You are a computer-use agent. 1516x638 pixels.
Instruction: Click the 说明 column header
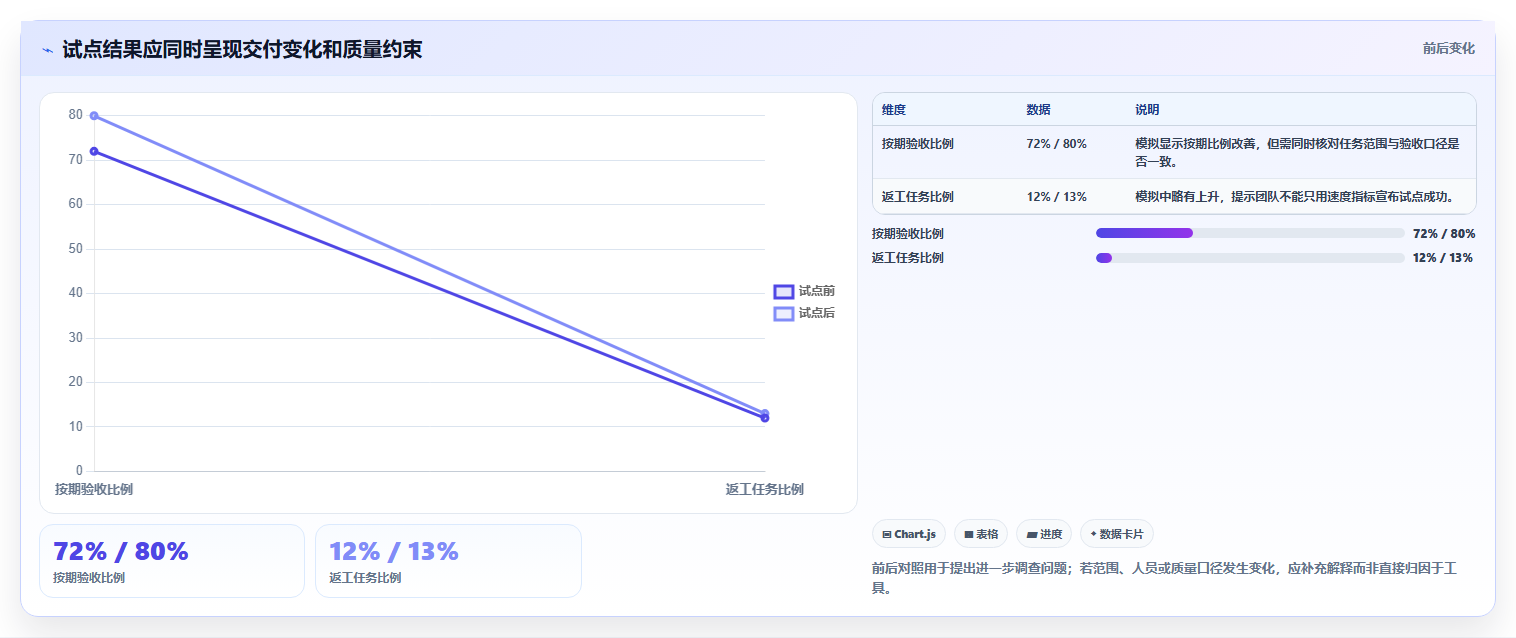[x=1147, y=110]
